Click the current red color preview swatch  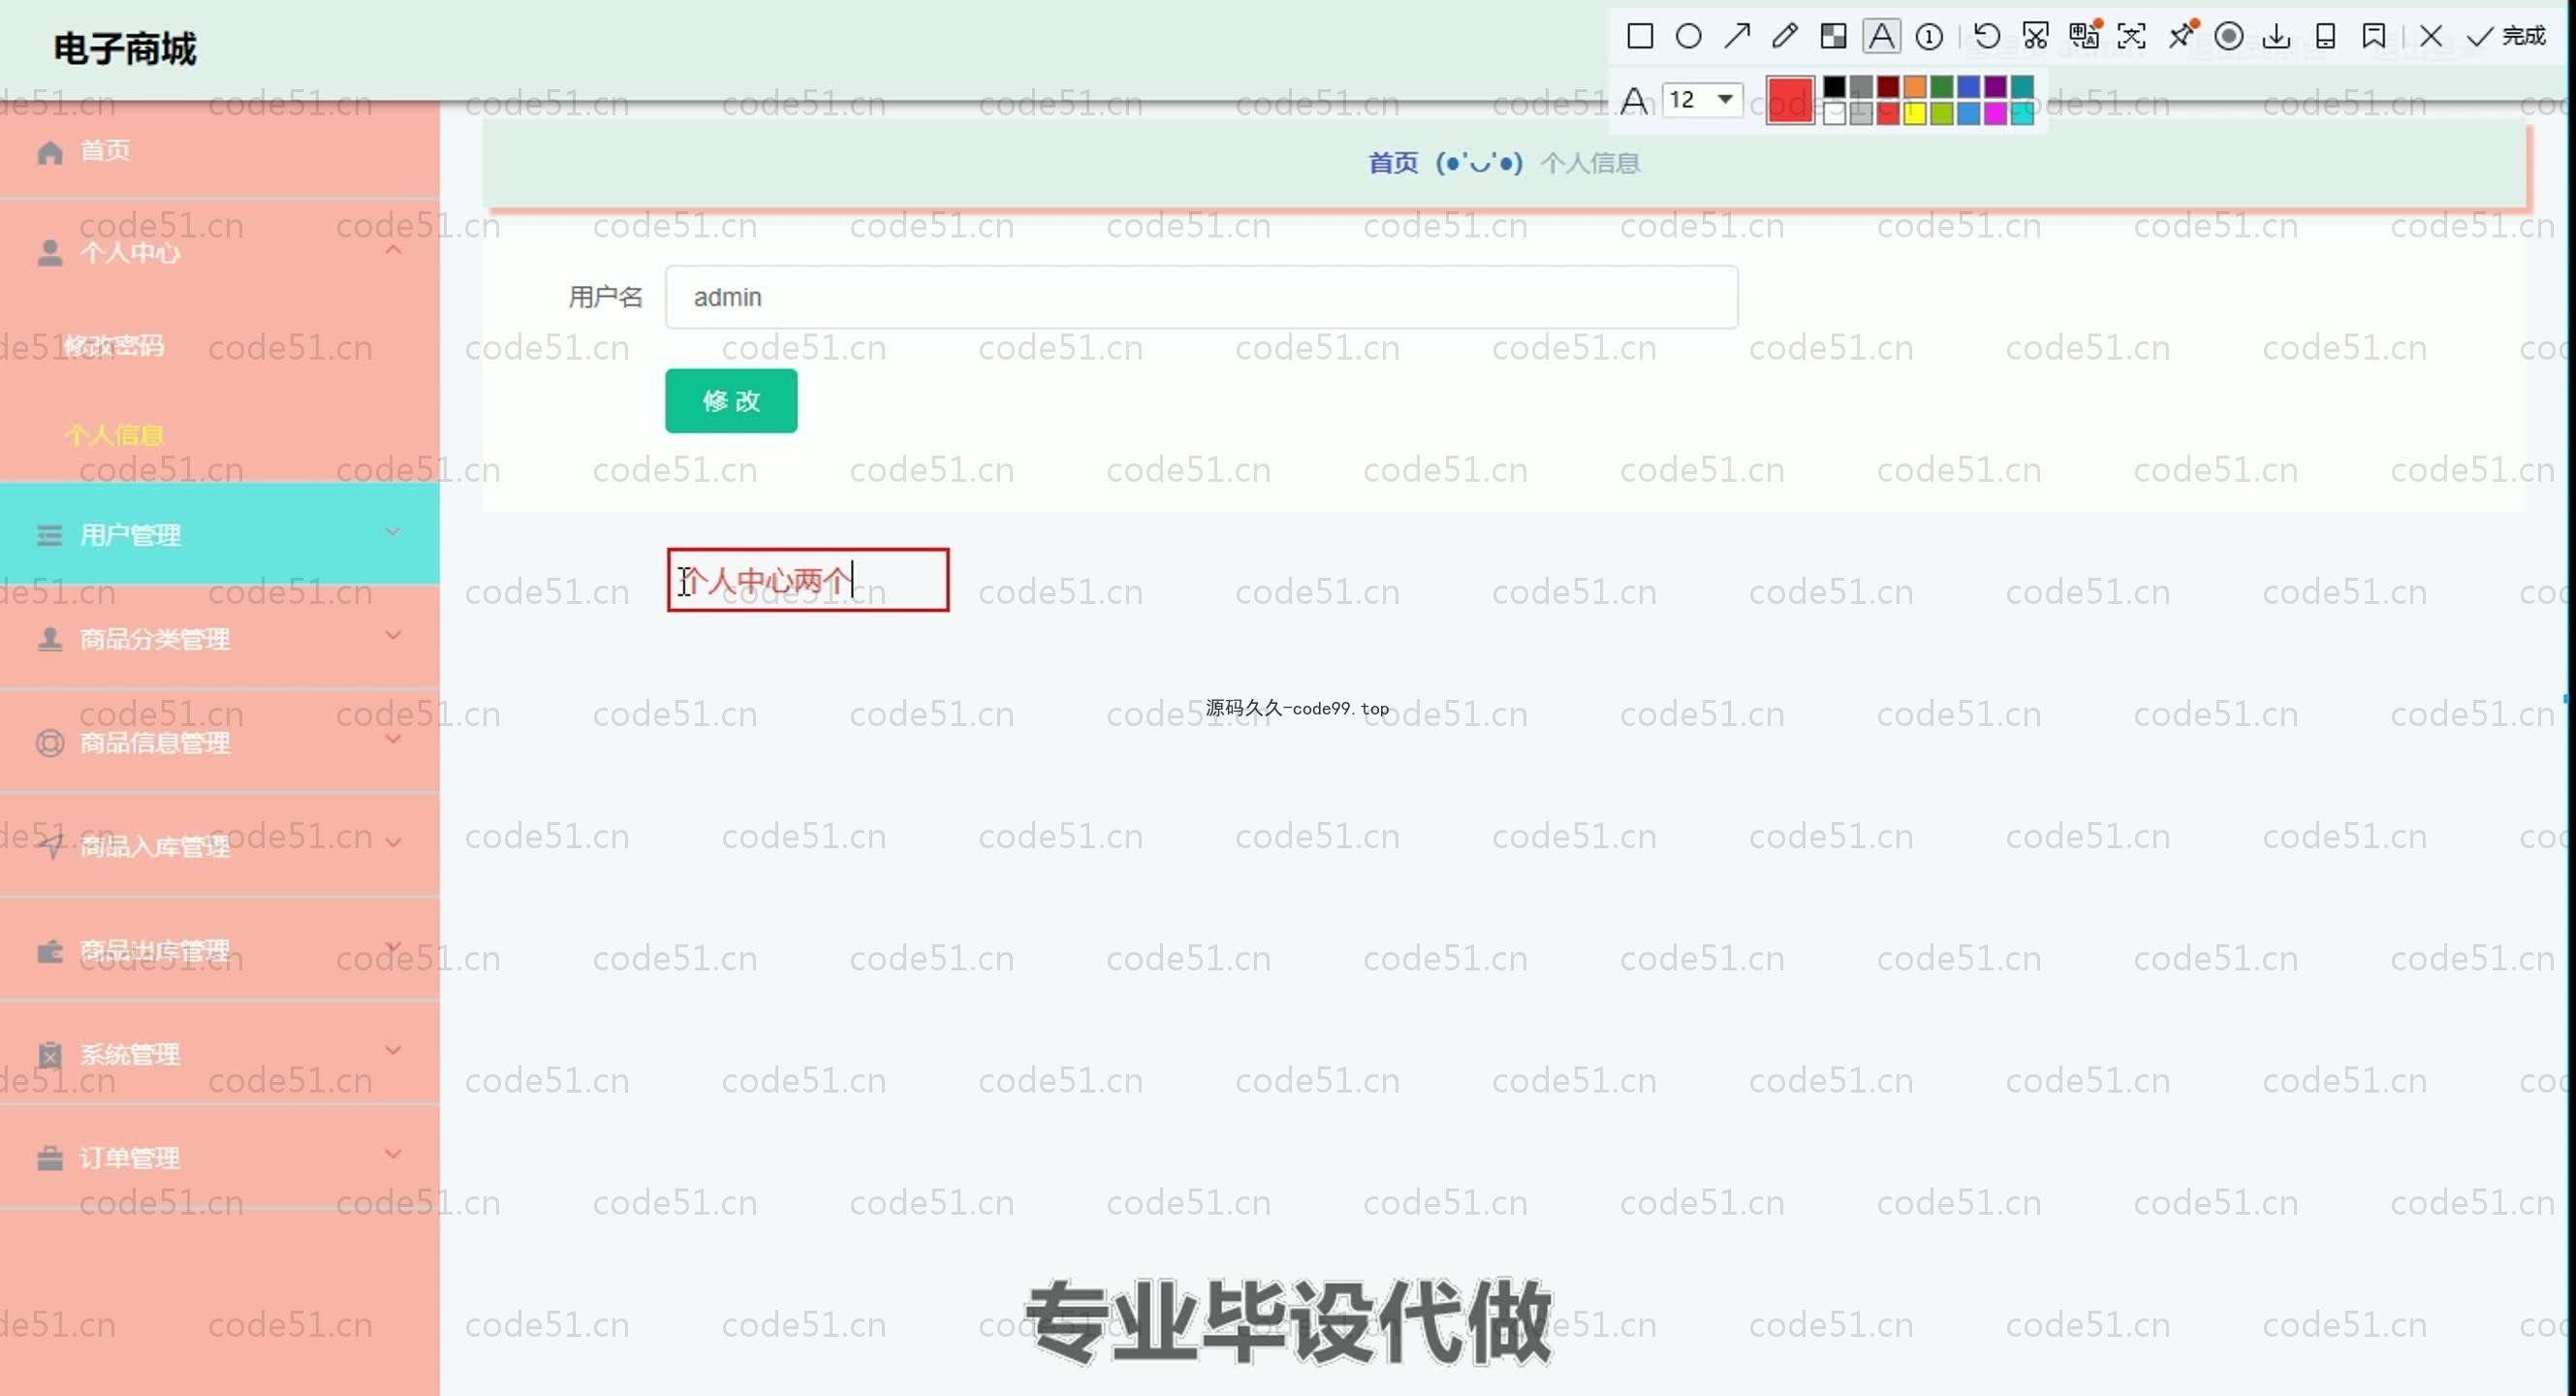[1790, 100]
